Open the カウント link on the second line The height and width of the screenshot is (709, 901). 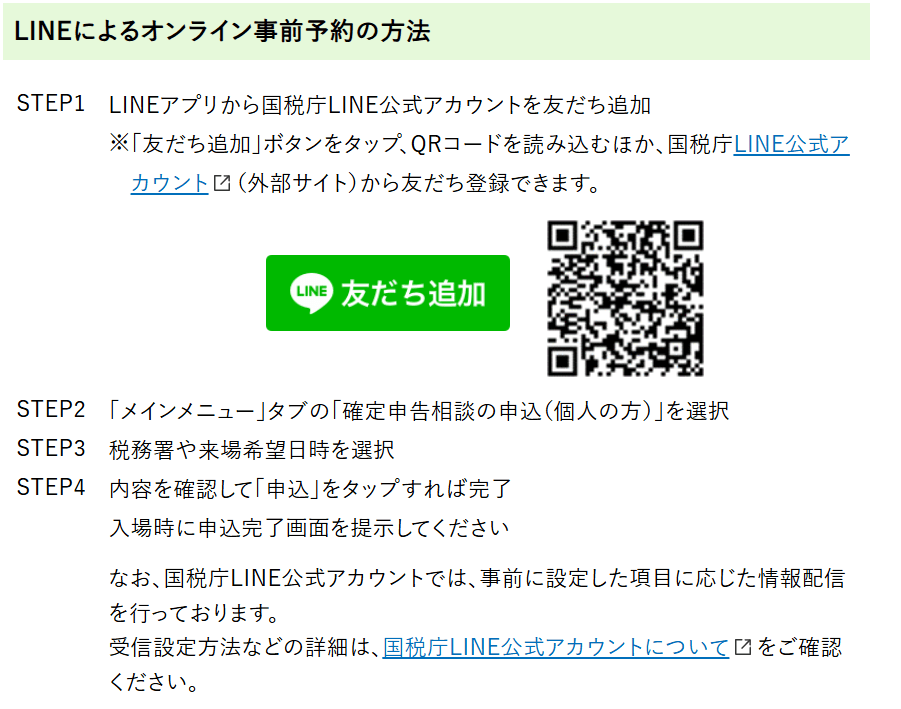[170, 183]
